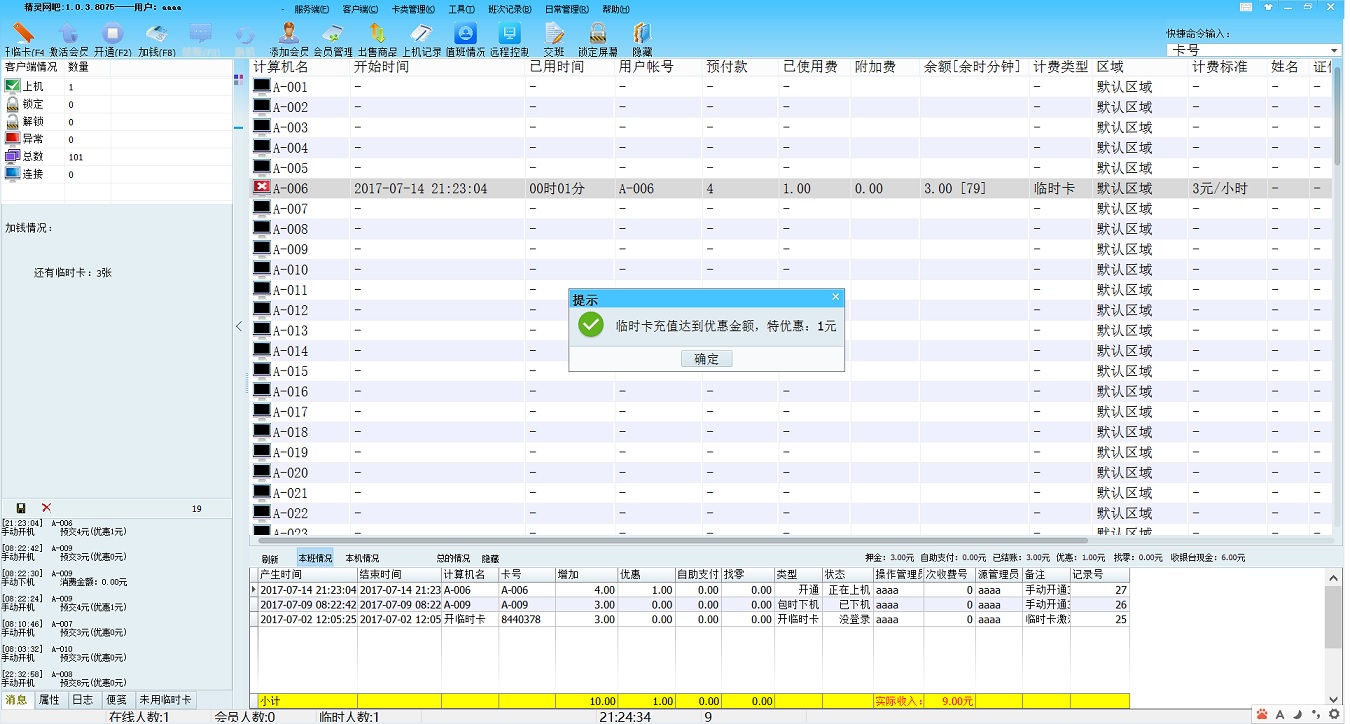Click the monitor icon beside A-001
Screen dimensions: 1350x724
[262, 87]
